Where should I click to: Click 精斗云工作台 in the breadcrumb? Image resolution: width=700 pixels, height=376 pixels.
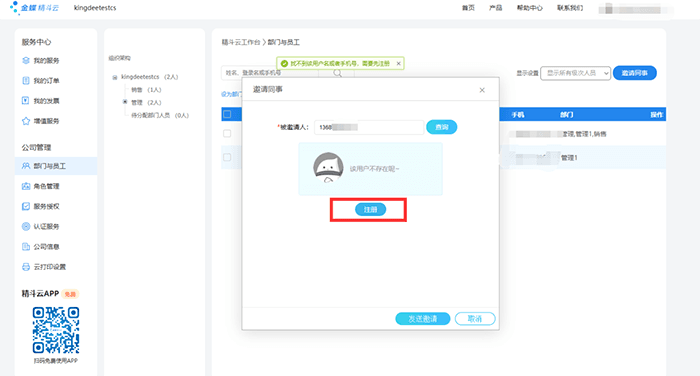tap(241, 42)
